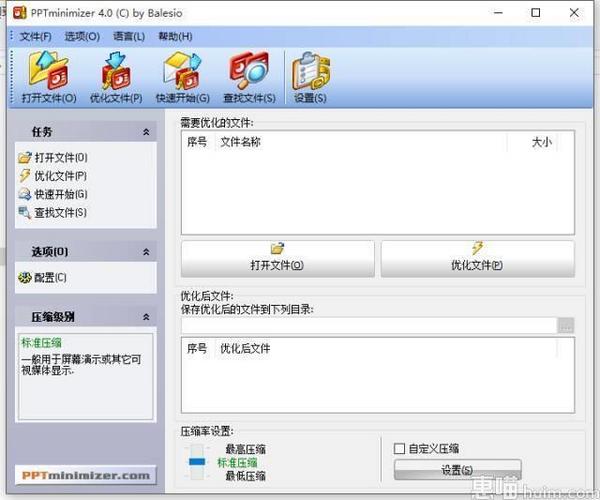The image size is (600, 500).
Task: Open 设置(S) from the toolbar
Action: (x=310, y=77)
